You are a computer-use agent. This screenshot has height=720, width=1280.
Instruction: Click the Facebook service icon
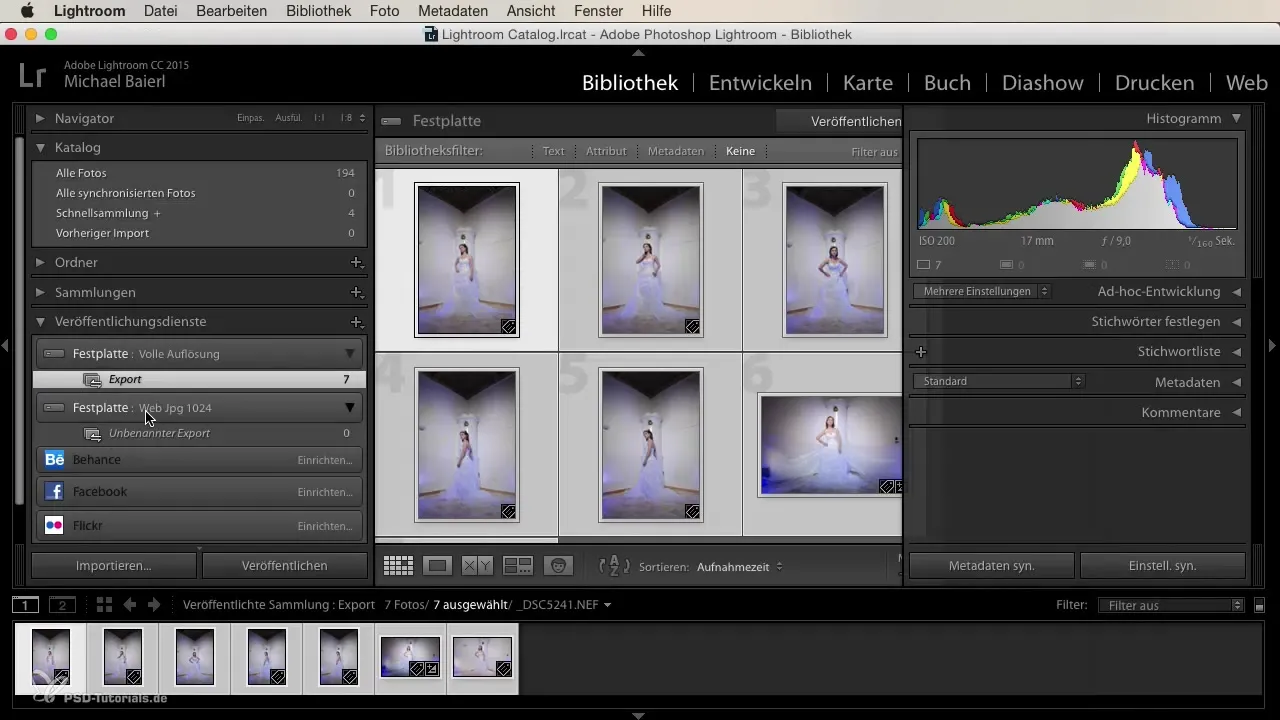tap(54, 492)
